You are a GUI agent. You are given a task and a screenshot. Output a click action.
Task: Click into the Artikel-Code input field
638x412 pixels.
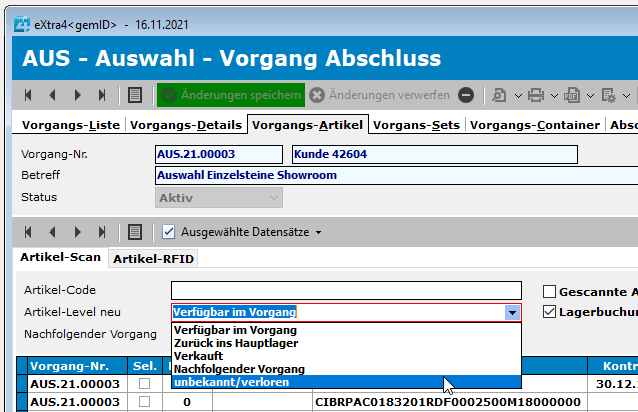[x=346, y=290]
